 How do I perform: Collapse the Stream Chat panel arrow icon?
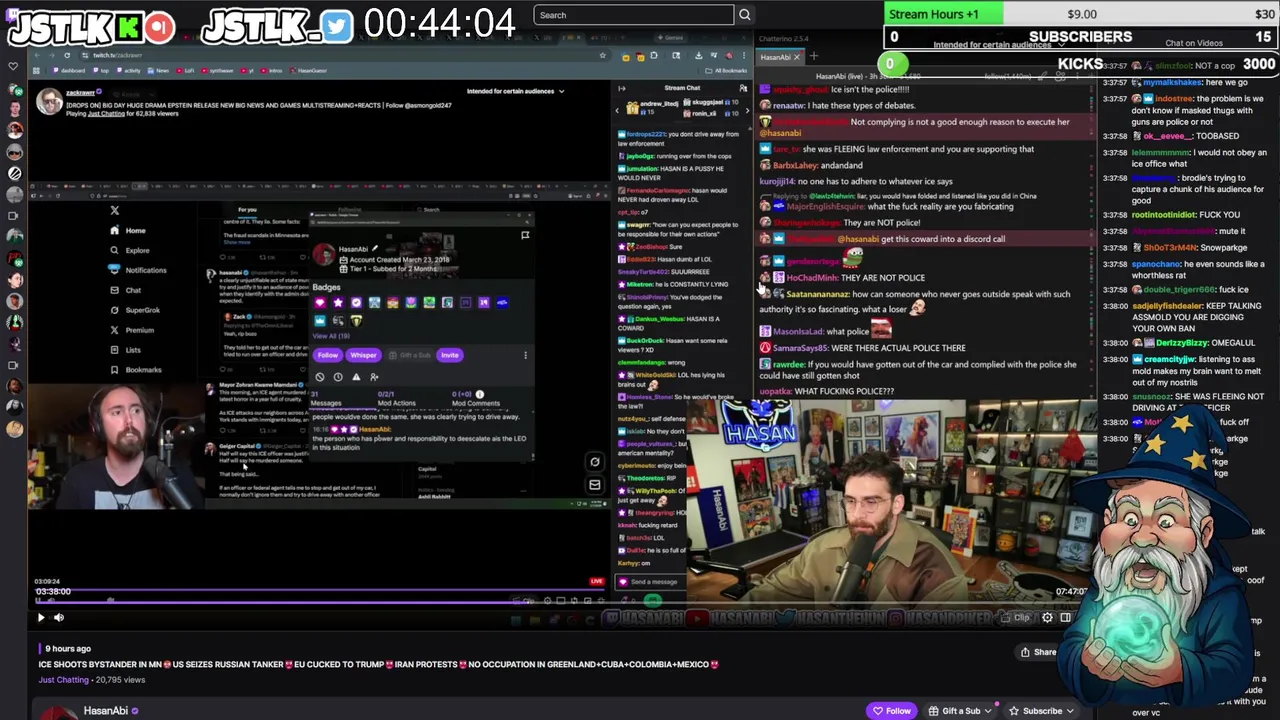(621, 88)
